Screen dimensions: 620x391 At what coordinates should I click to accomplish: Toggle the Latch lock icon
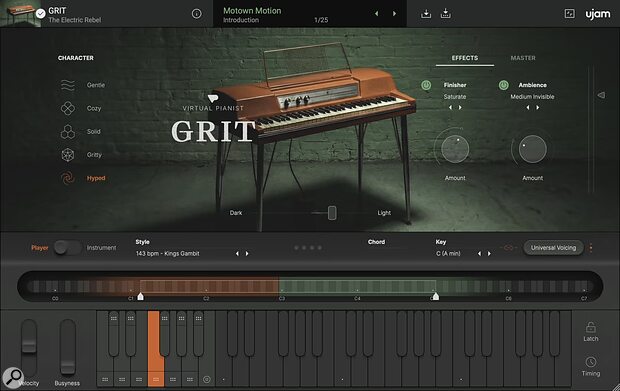591,327
